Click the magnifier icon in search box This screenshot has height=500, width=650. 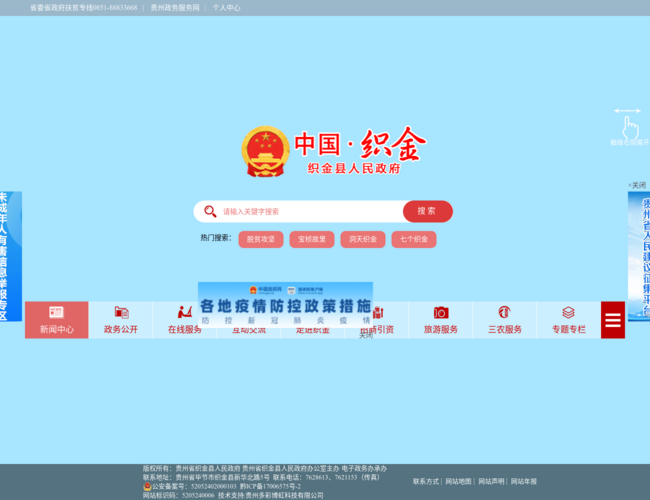(x=210, y=211)
